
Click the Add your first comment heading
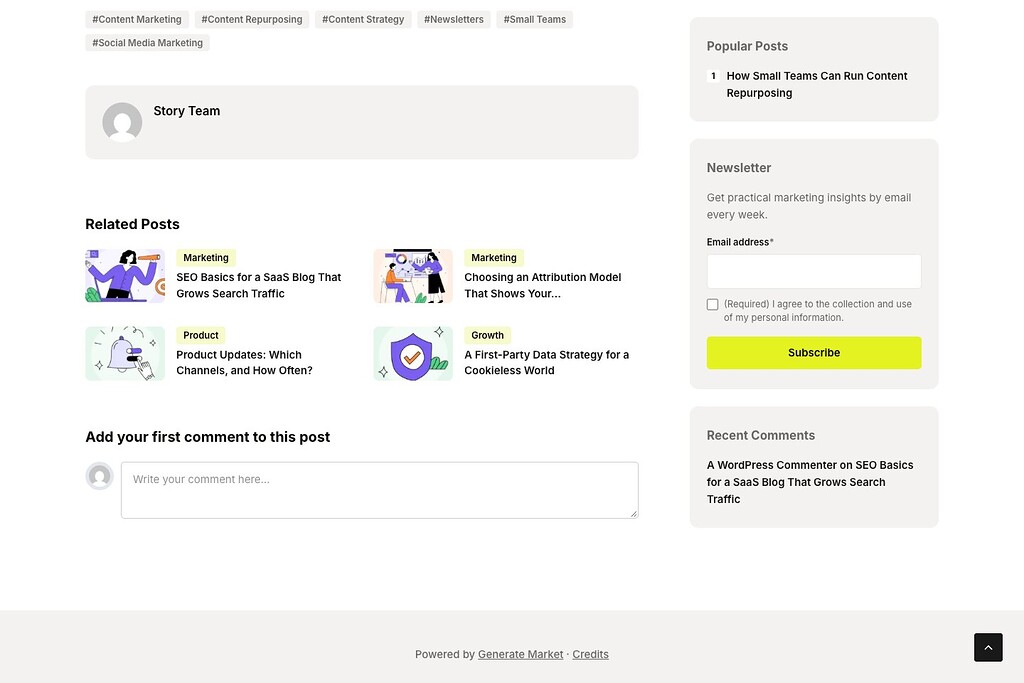click(208, 437)
